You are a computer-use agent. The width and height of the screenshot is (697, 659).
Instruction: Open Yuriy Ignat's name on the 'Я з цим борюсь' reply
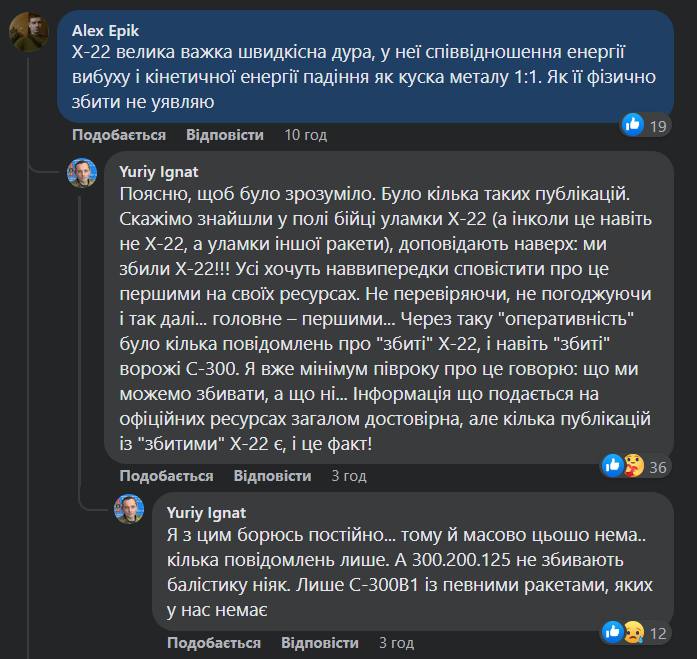coord(207,512)
